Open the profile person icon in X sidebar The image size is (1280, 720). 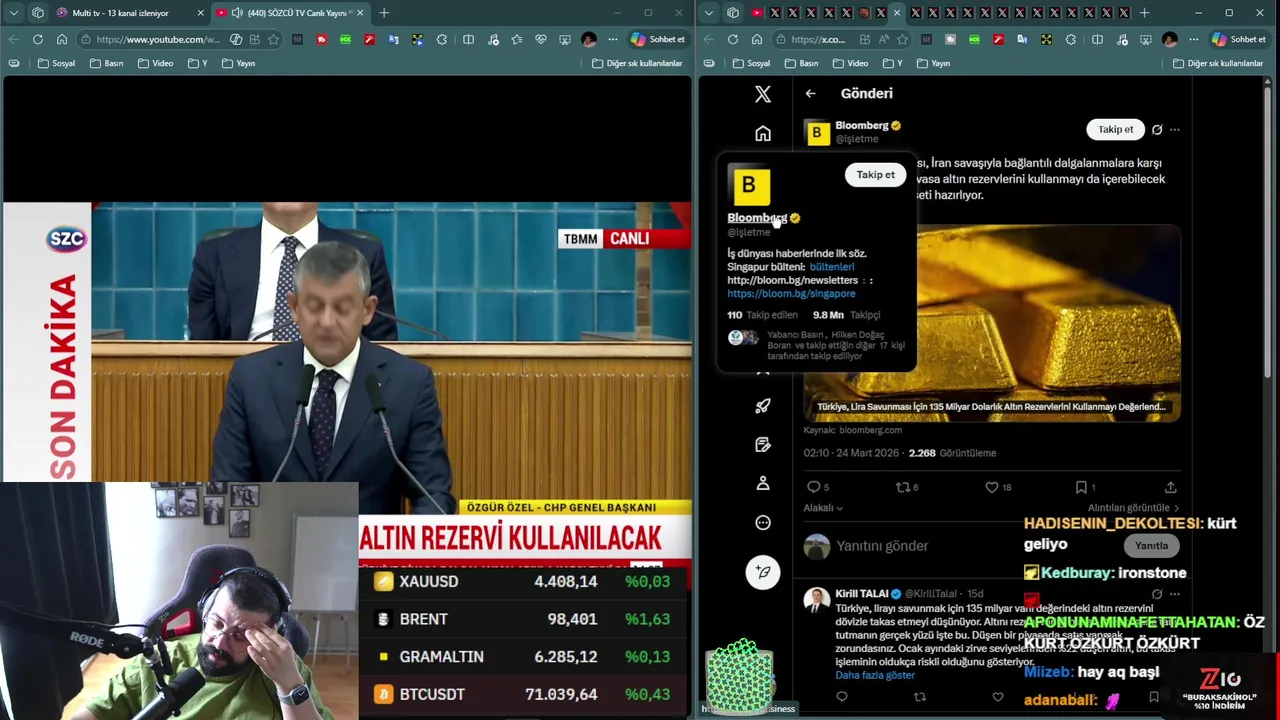[x=763, y=484]
